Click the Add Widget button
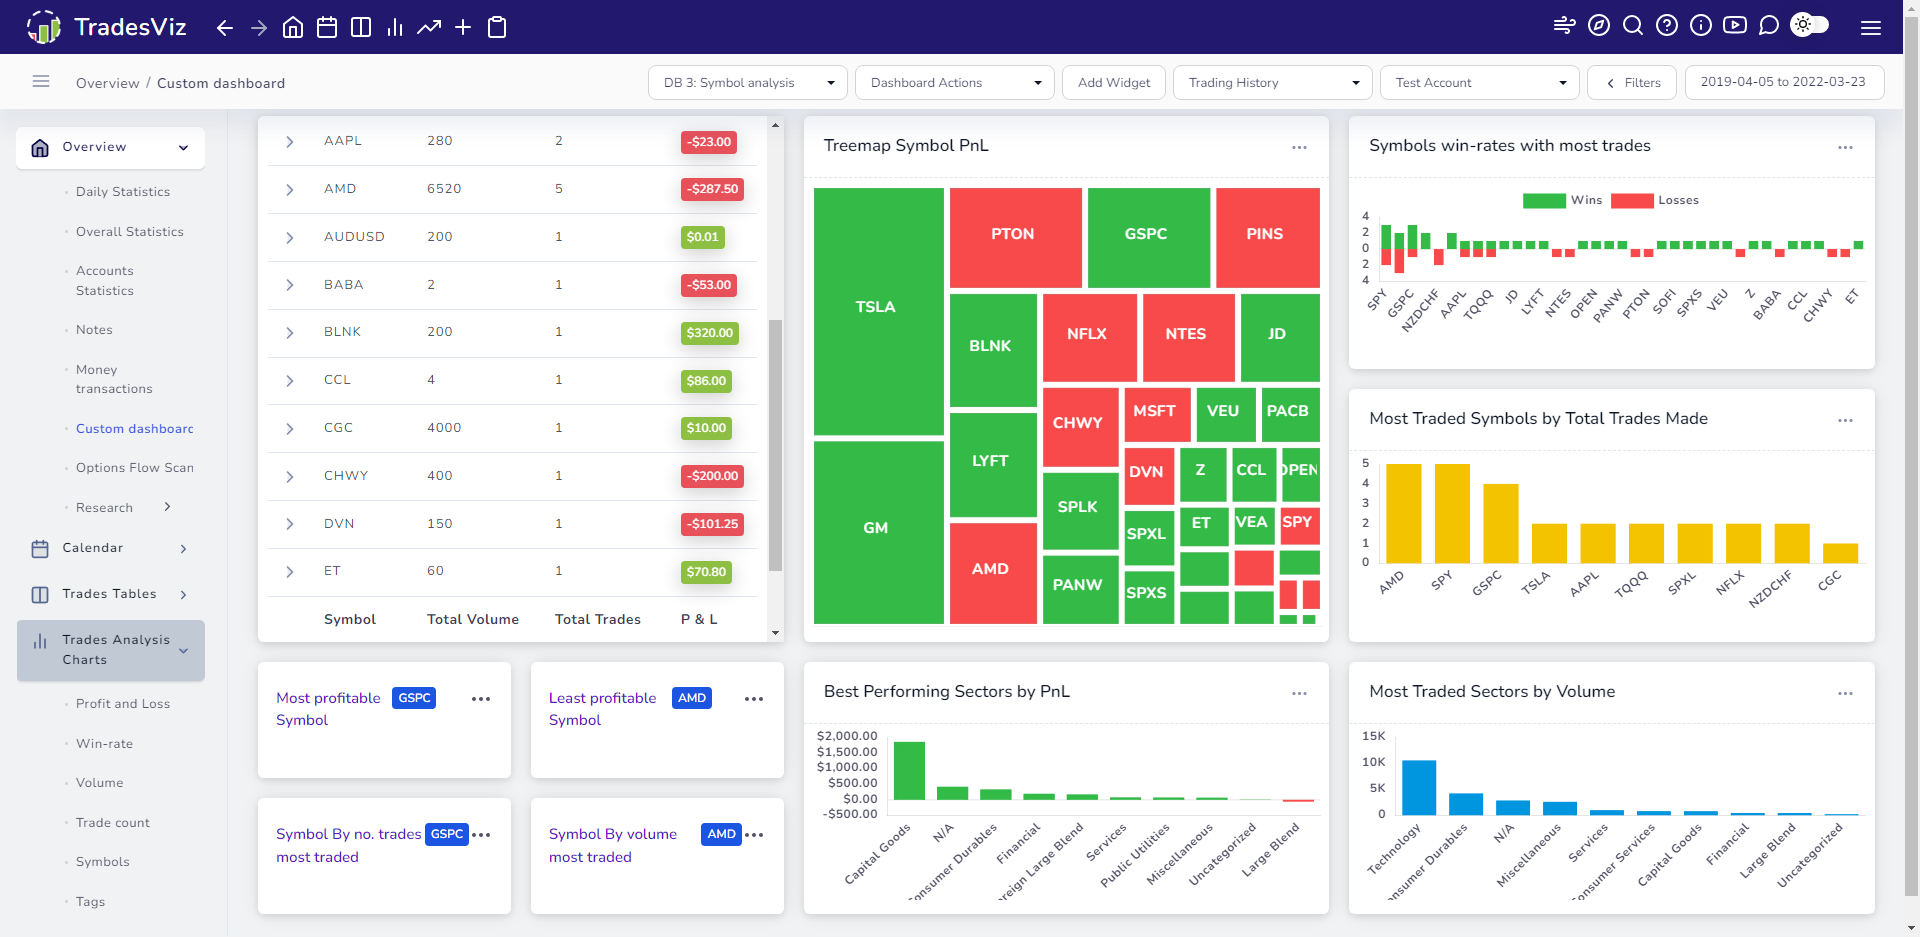The height and width of the screenshot is (937, 1920). [x=1114, y=83]
